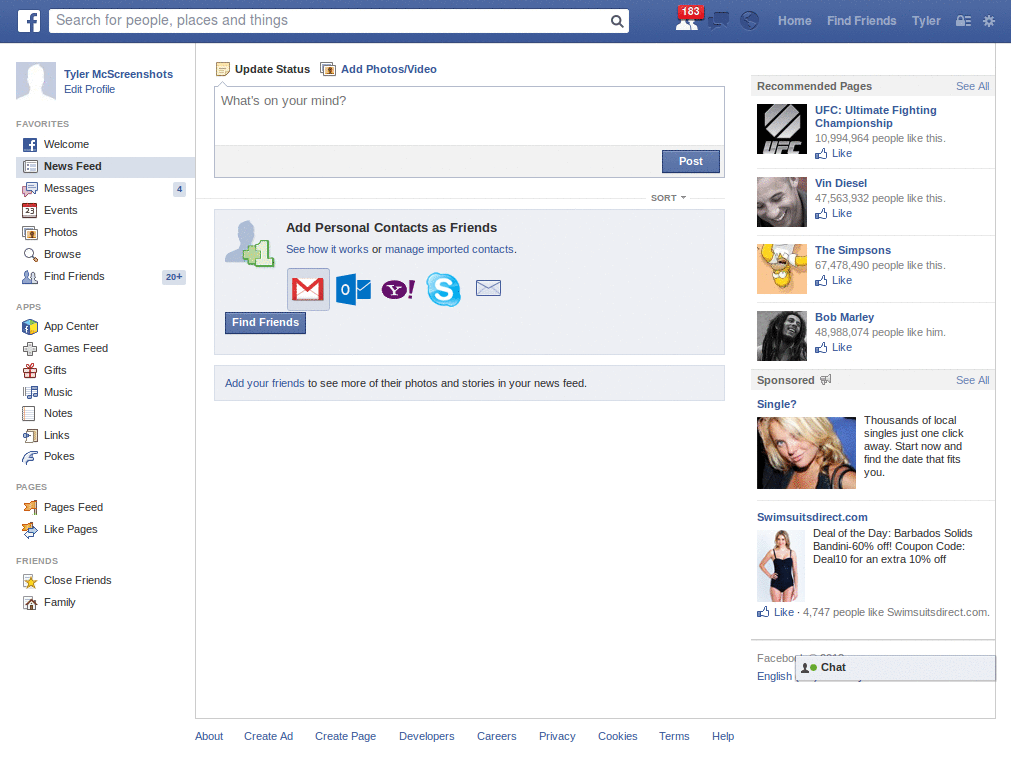Screen dimensions: 1024x768
Task: Click Tyler McScreenshots profile picture
Action: click(x=36, y=82)
